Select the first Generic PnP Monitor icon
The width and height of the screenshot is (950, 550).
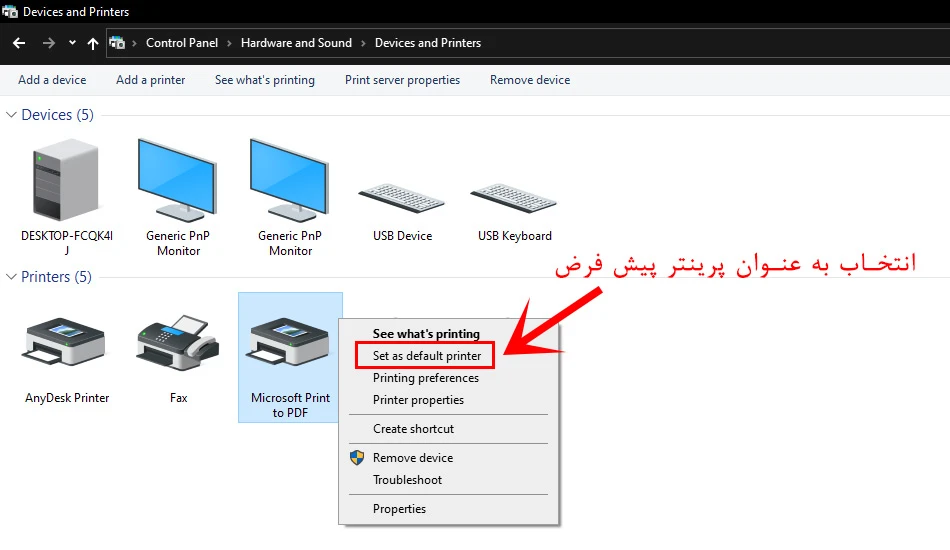tap(178, 180)
